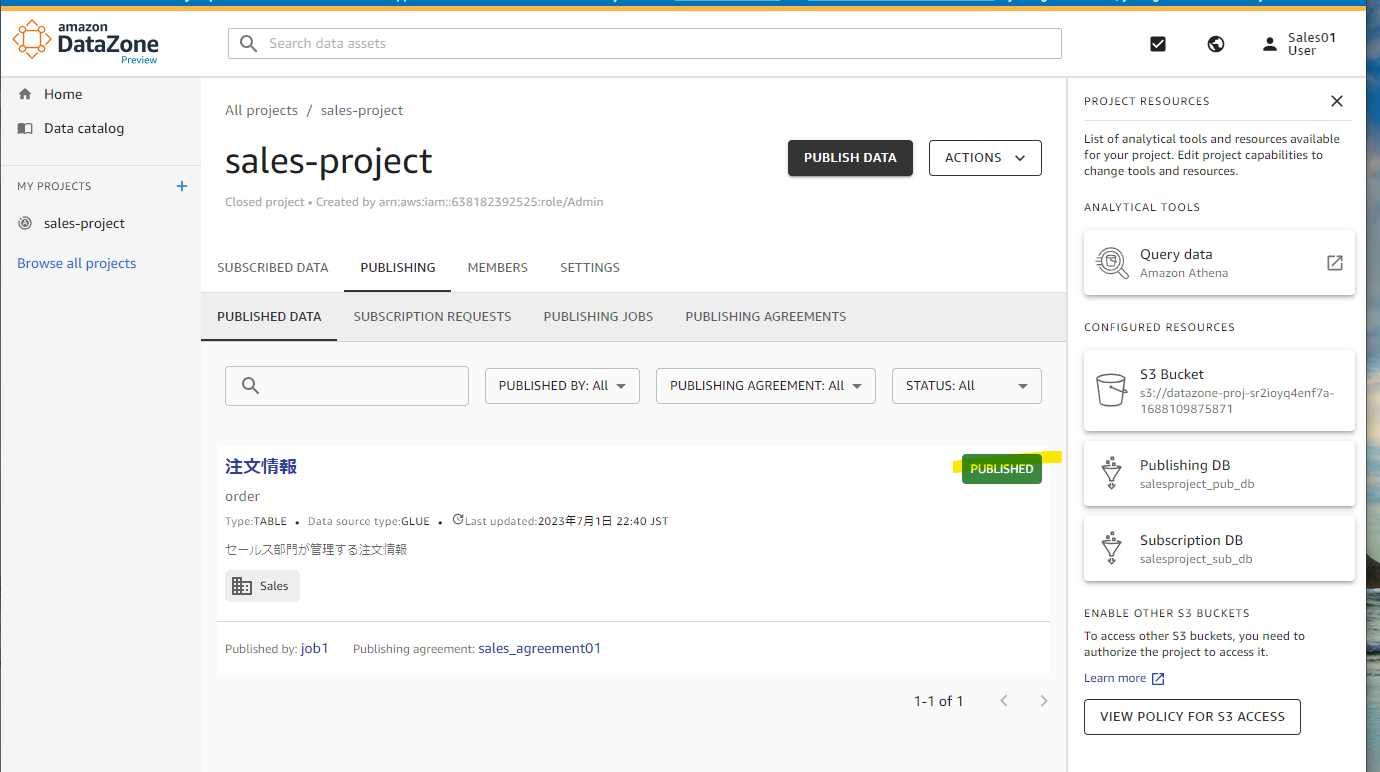Click the search magnifier icon in top bar

point(249,43)
